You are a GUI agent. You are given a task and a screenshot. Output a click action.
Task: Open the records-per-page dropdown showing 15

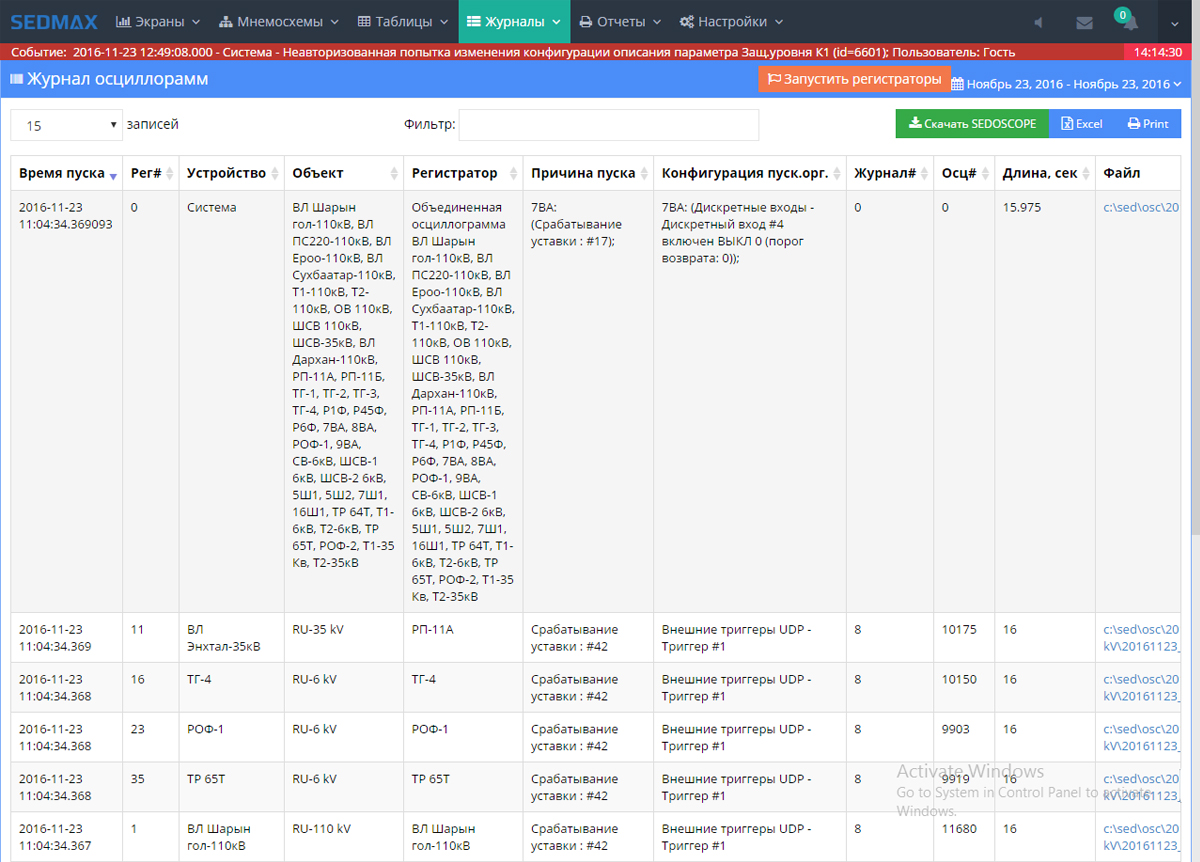tap(66, 125)
